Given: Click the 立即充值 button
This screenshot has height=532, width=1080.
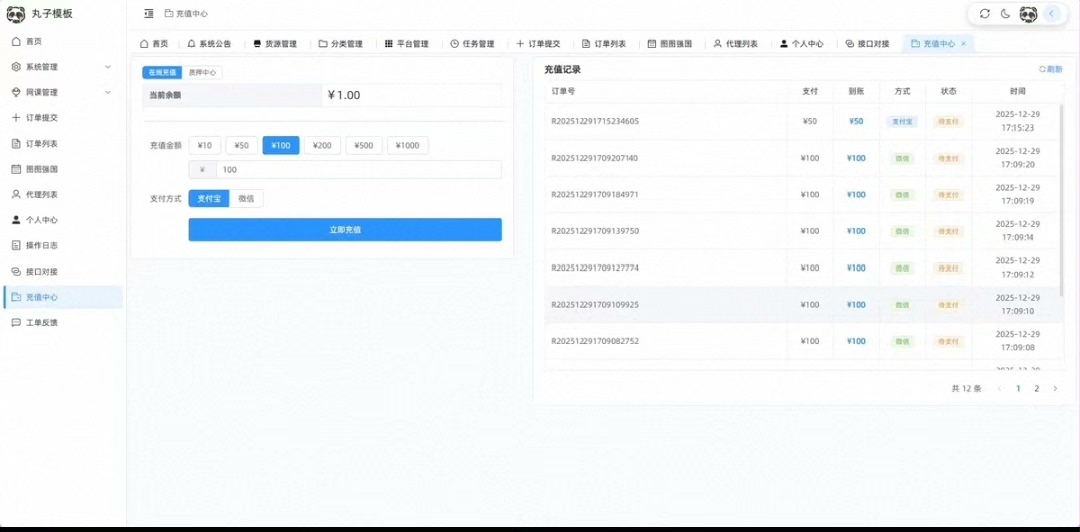Looking at the screenshot, I should (x=345, y=230).
